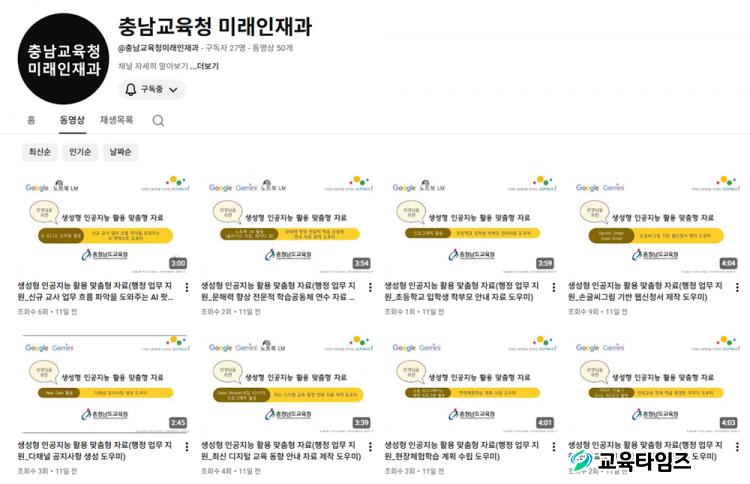
Task: Open the 구독중 subscription dropdown
Action: (x=152, y=90)
